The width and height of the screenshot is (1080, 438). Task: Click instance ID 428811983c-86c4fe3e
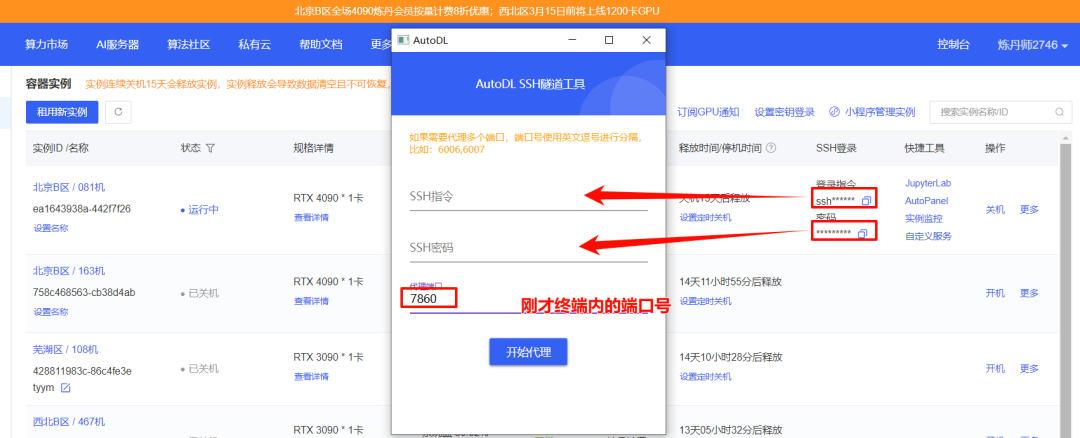click(82, 371)
